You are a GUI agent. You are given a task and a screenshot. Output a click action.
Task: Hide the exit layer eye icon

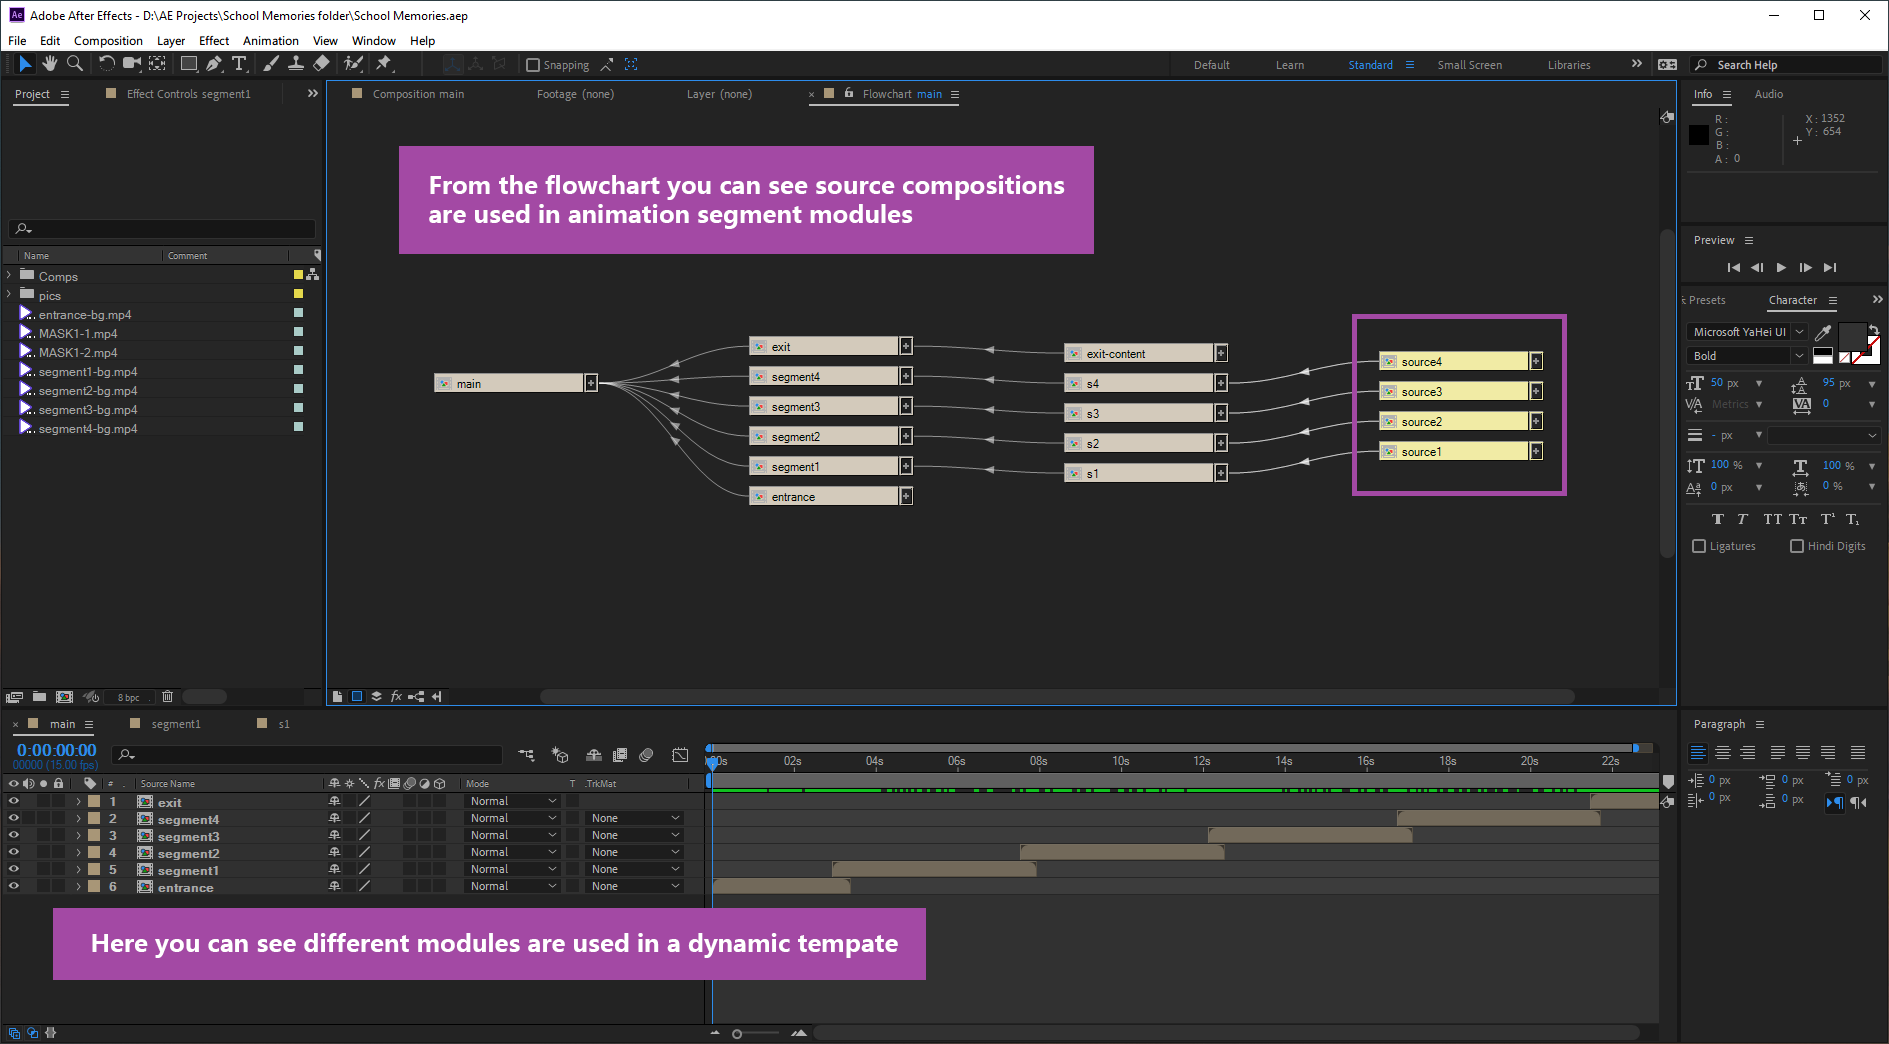(x=14, y=802)
